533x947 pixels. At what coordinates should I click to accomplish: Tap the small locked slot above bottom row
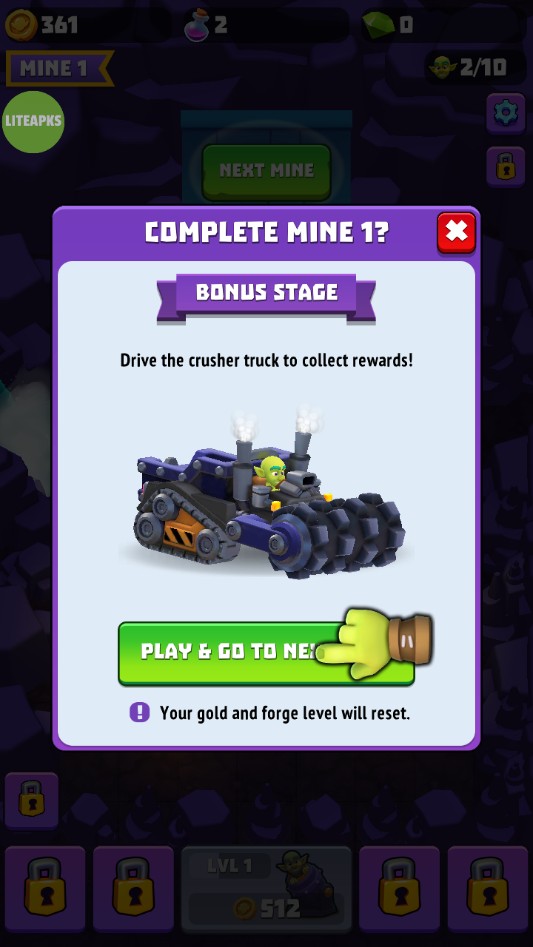pyautogui.click(x=31, y=800)
